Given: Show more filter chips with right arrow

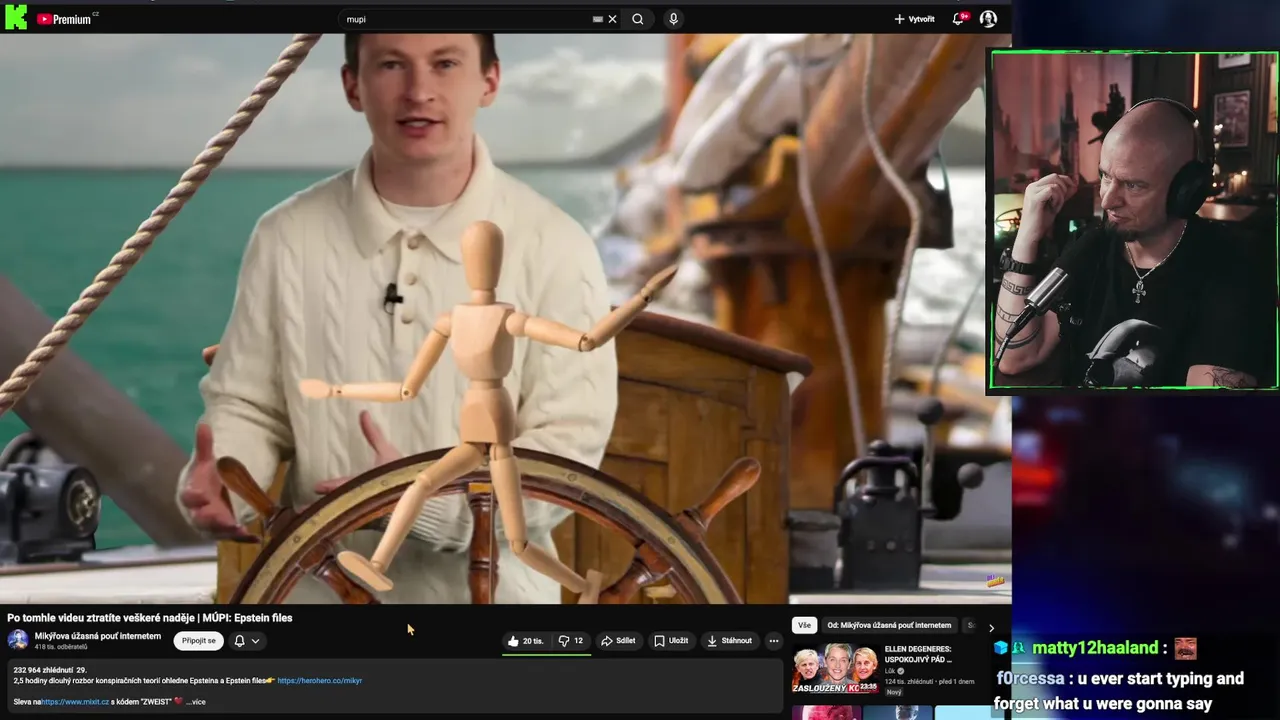Looking at the screenshot, I should coord(991,627).
